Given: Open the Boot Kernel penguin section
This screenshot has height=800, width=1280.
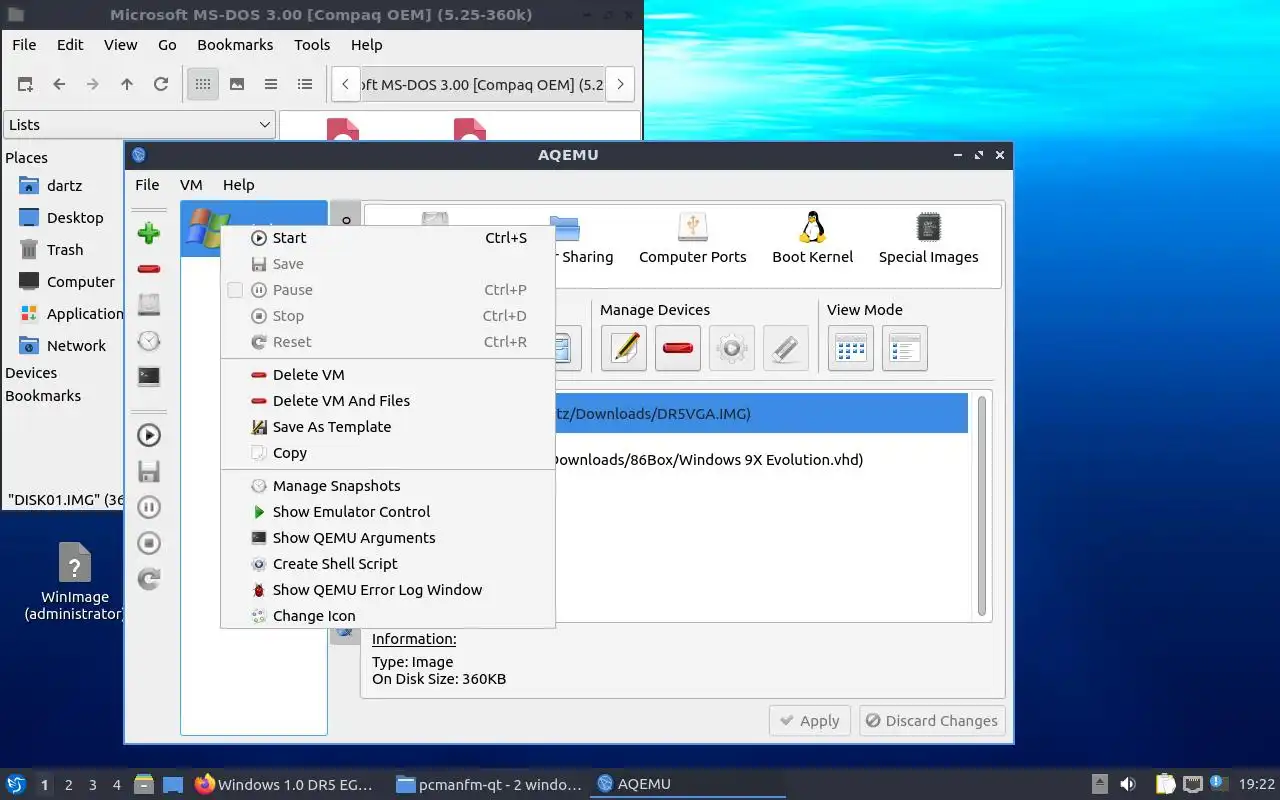Looking at the screenshot, I should click(x=813, y=238).
